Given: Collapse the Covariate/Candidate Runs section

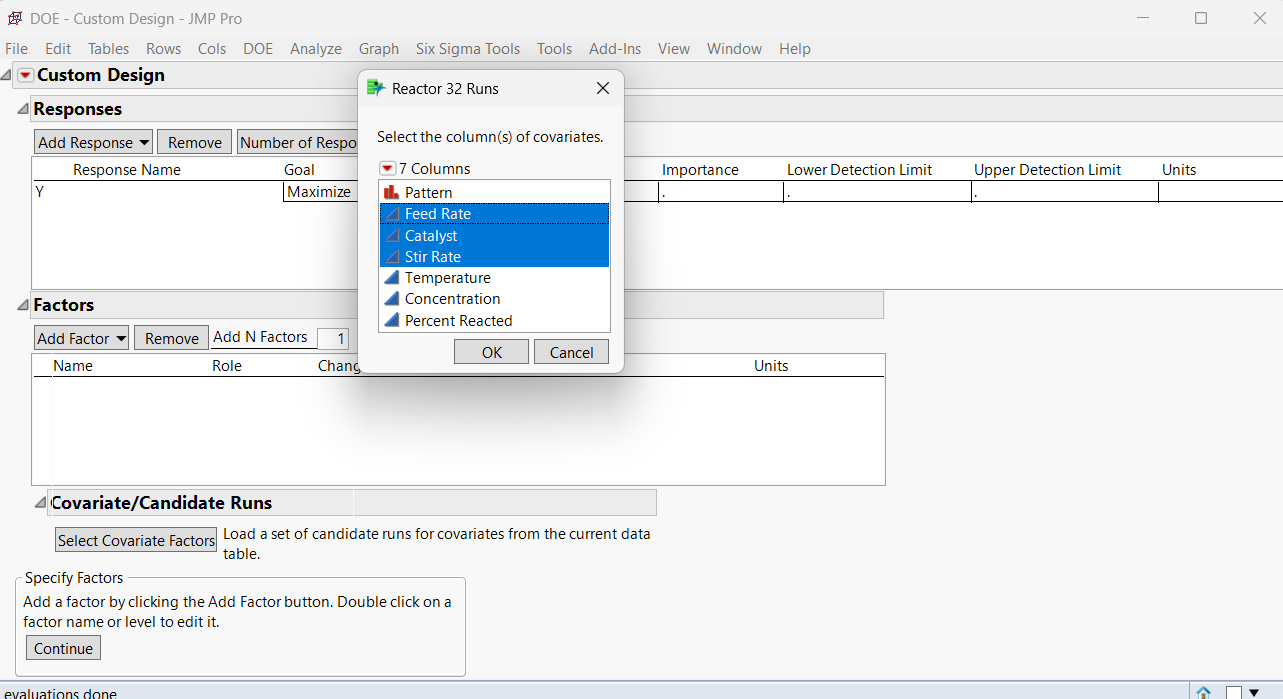Looking at the screenshot, I should tap(39, 501).
